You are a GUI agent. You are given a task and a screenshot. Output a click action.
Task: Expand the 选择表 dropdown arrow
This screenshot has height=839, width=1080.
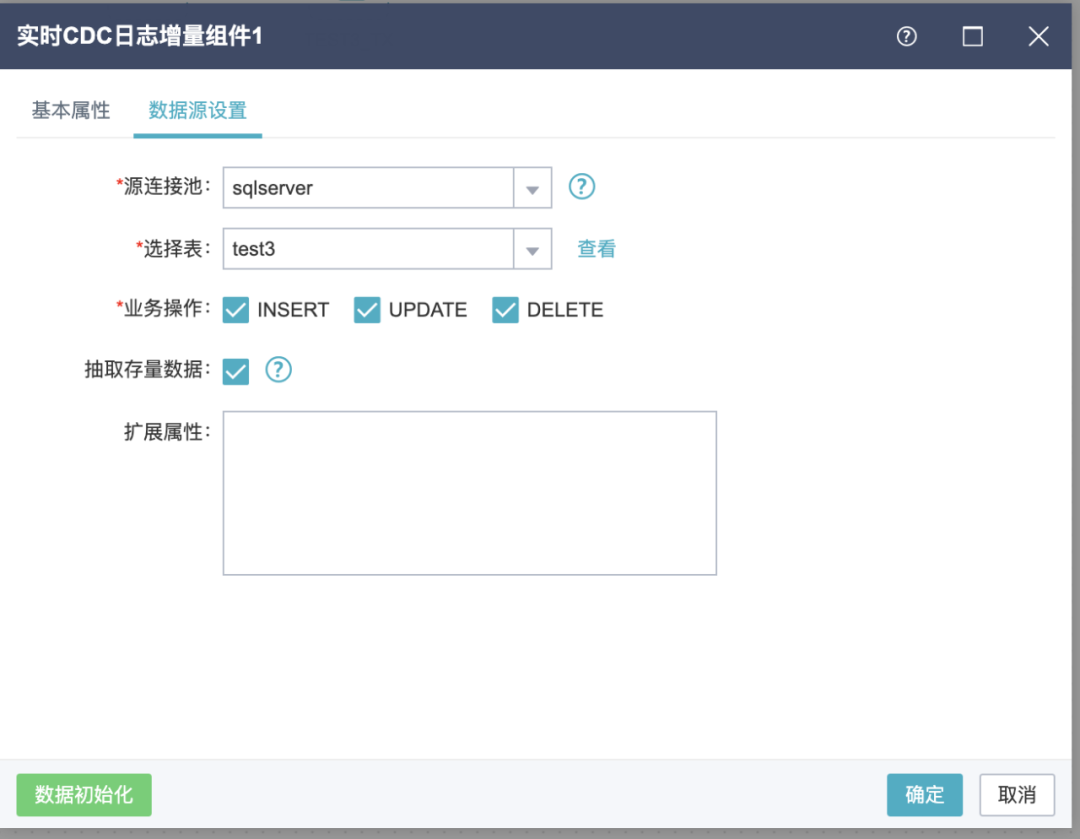(x=533, y=250)
